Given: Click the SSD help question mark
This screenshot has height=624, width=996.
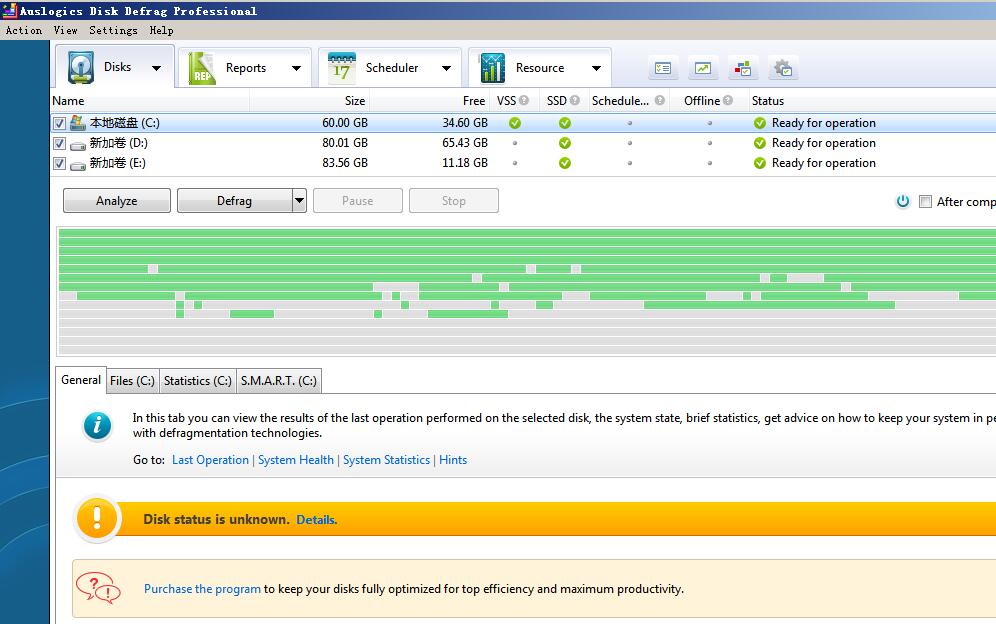Looking at the screenshot, I should click(x=574, y=100).
